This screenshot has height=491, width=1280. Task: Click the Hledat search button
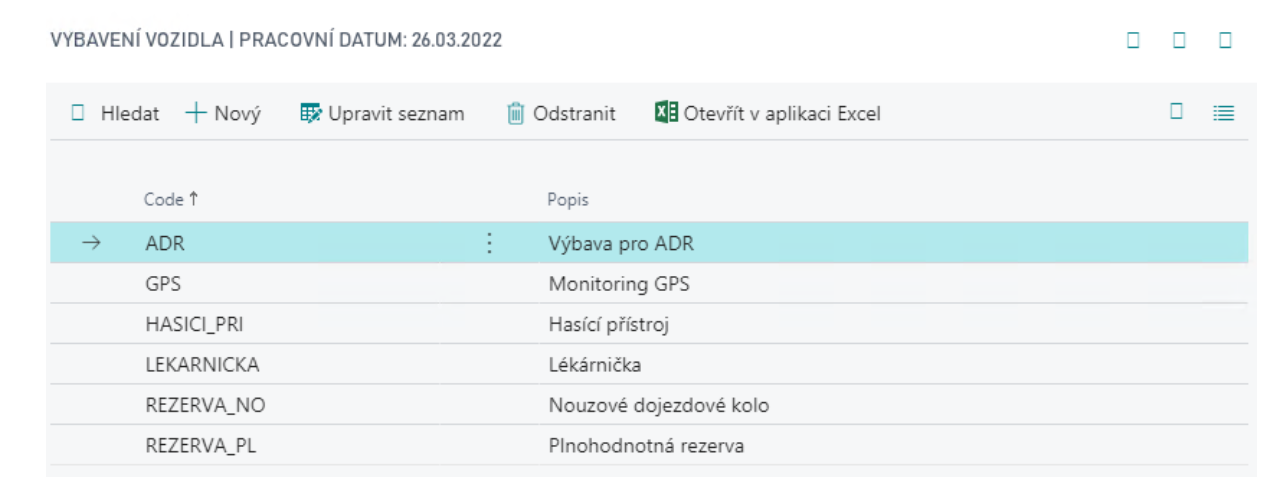[x=116, y=114]
